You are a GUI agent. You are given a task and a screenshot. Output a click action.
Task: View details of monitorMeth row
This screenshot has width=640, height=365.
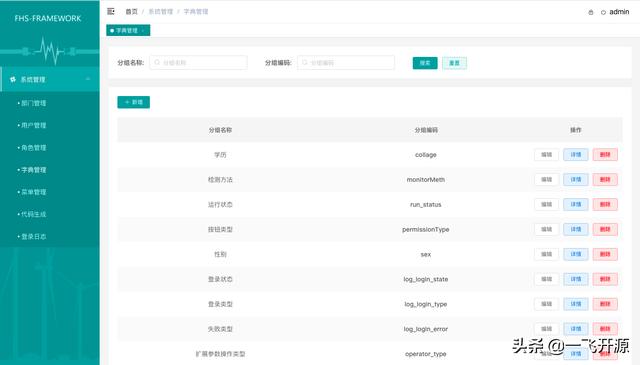point(576,180)
